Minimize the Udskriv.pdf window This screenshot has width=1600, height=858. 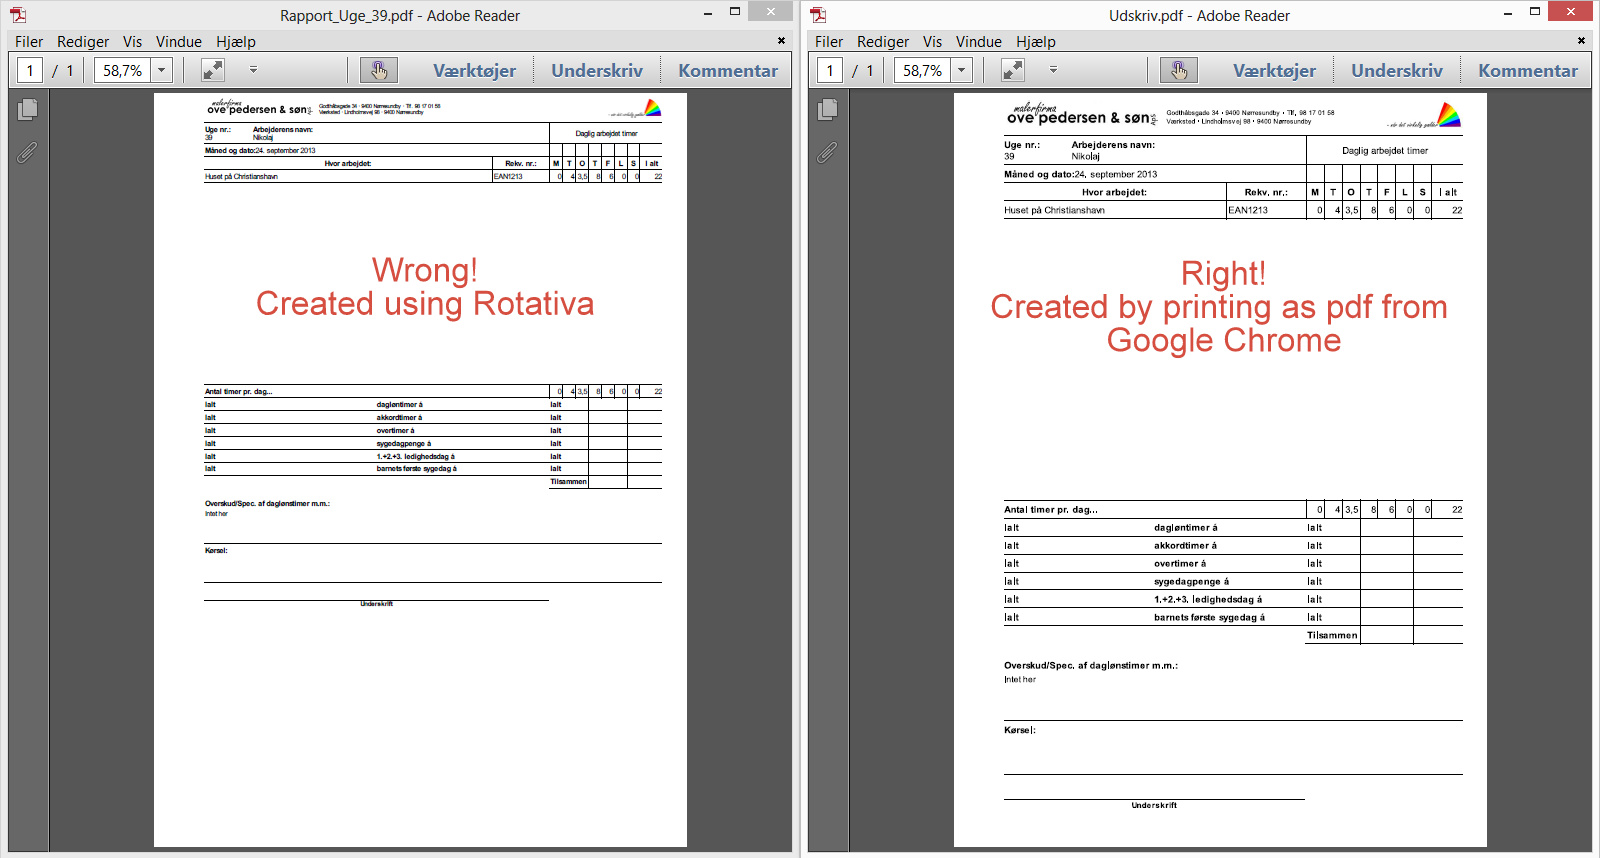pos(1508,13)
